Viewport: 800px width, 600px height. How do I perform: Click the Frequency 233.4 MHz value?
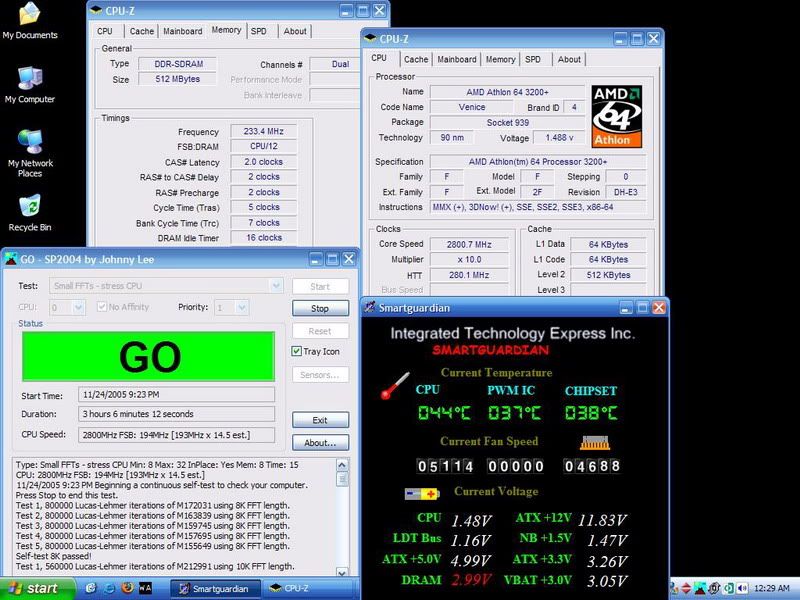coord(263,131)
